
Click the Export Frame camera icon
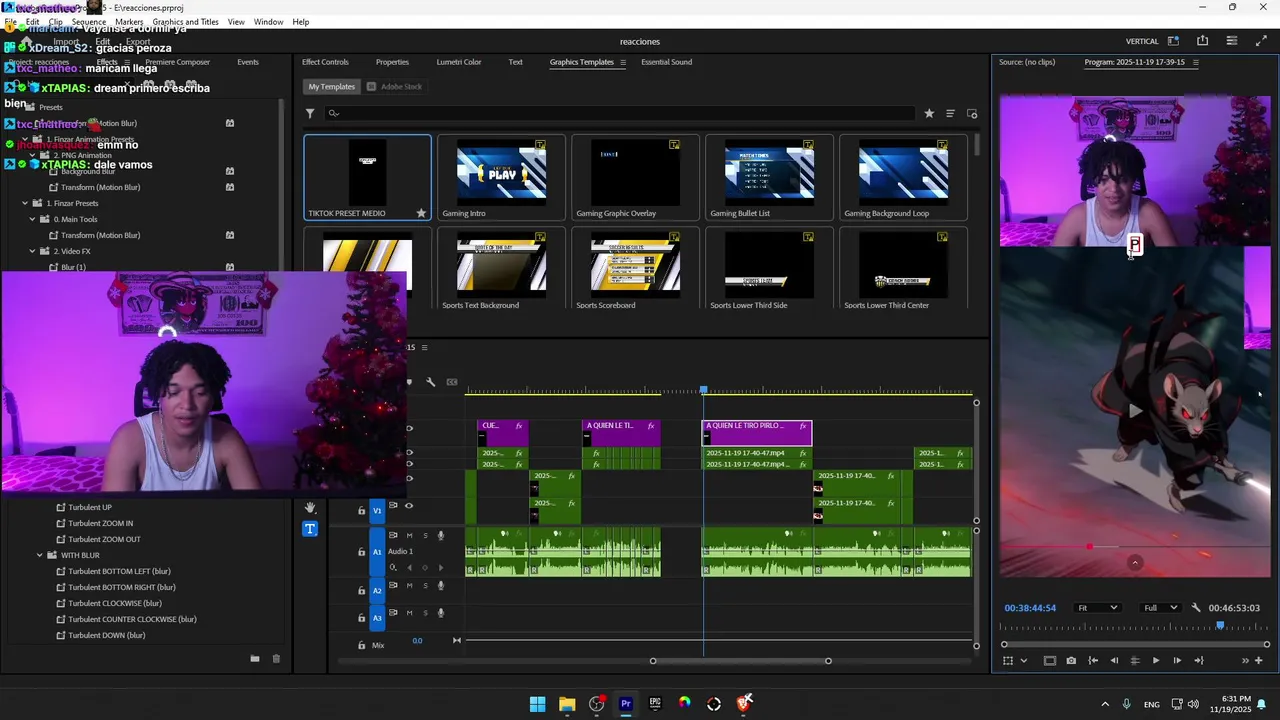click(x=1071, y=660)
